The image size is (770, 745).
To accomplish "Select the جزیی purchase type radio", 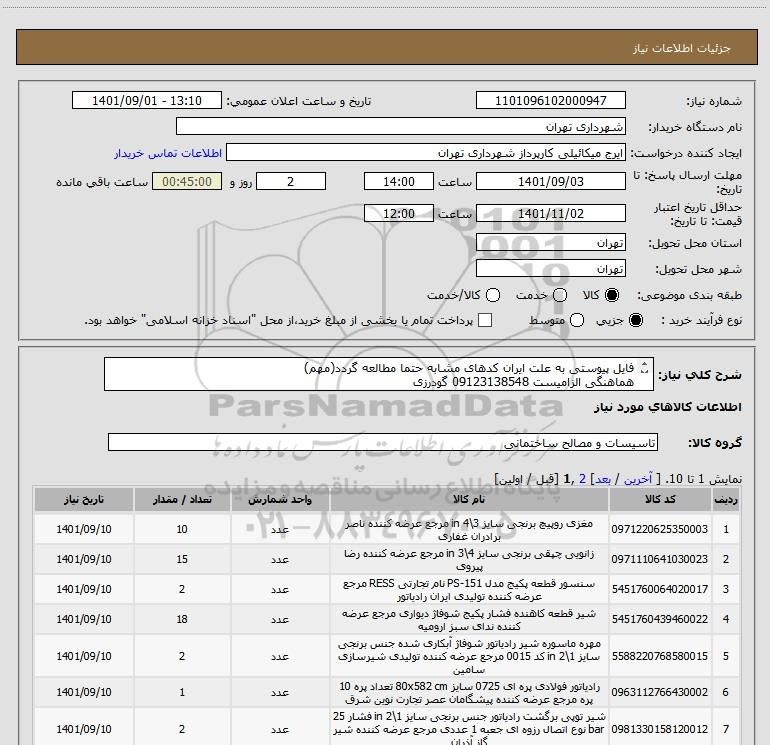I will pyautogui.click(x=636, y=320).
